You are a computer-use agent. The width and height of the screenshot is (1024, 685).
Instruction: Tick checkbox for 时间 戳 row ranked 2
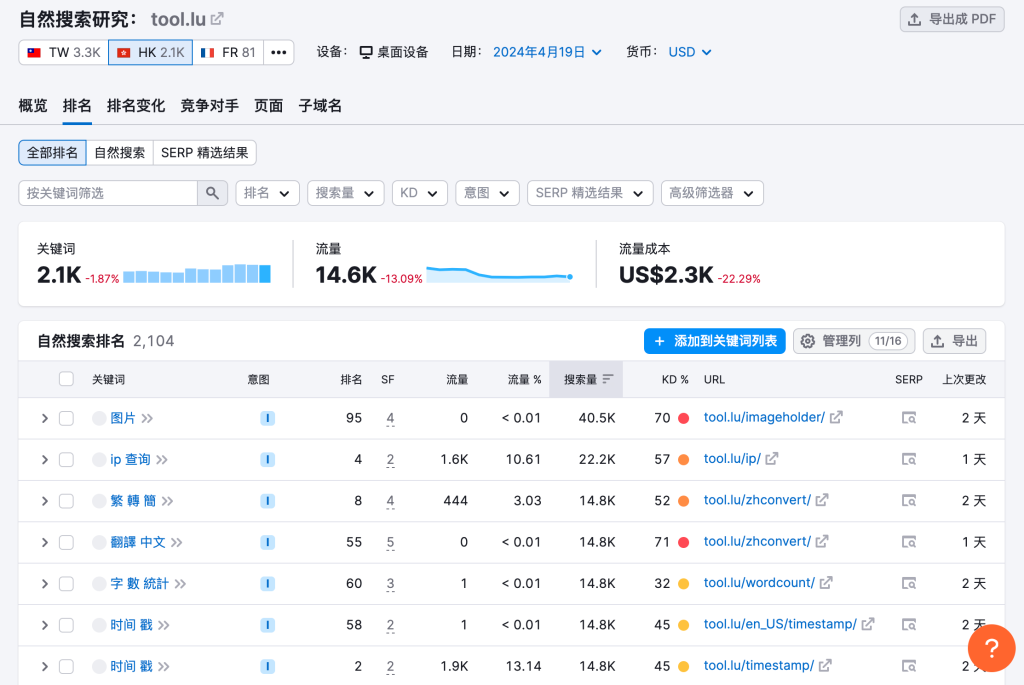point(66,666)
